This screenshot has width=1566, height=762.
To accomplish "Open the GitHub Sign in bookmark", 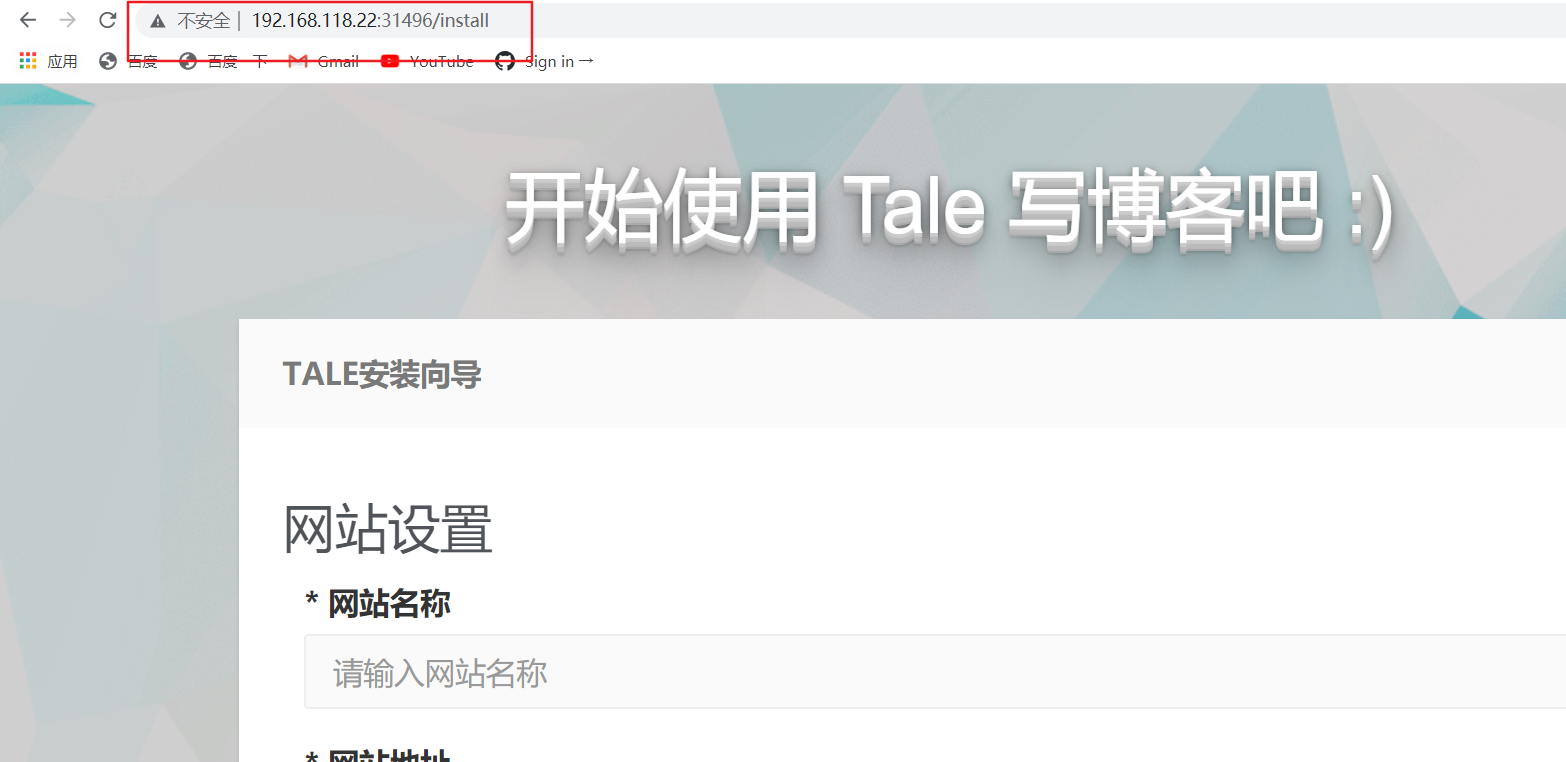I will pos(545,61).
